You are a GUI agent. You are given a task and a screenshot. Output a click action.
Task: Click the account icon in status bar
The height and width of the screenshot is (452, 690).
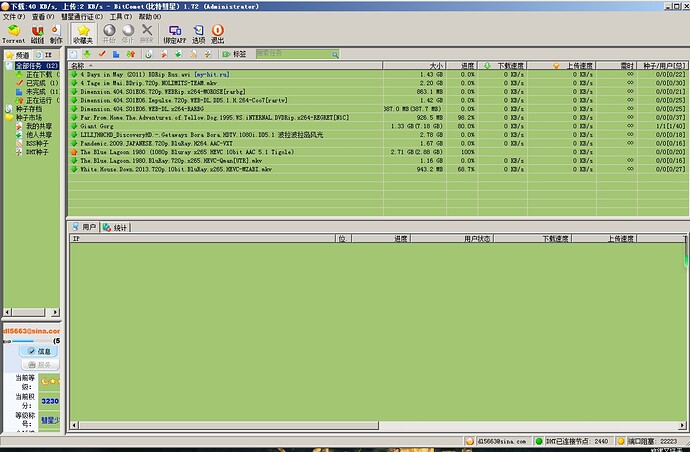470,441
